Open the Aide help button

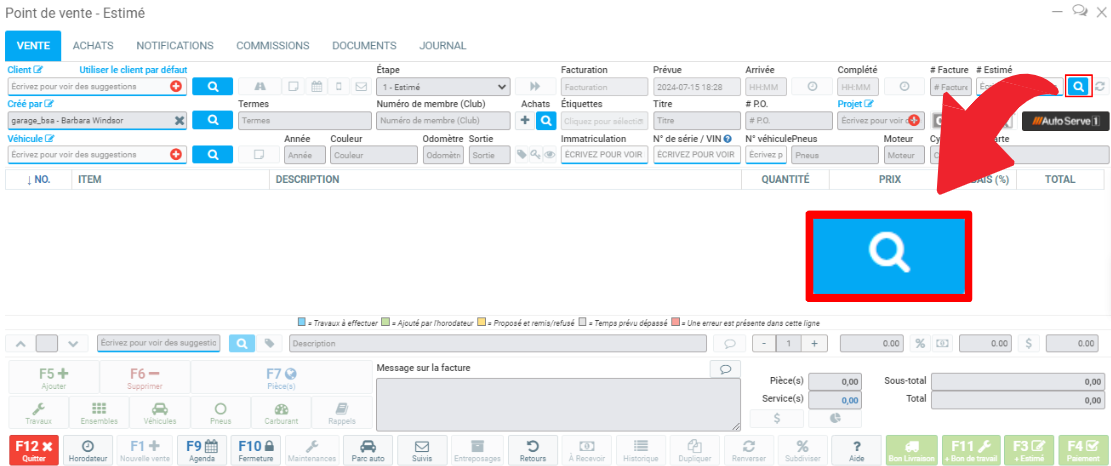(x=856, y=450)
